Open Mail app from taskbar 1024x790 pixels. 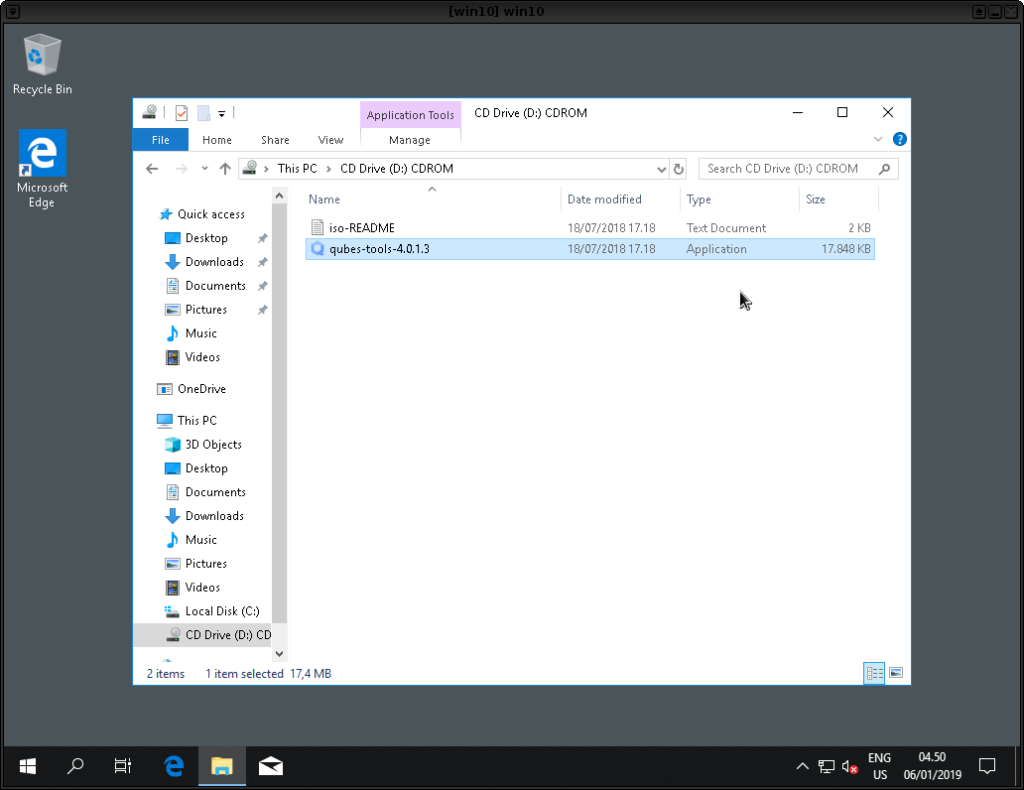270,766
